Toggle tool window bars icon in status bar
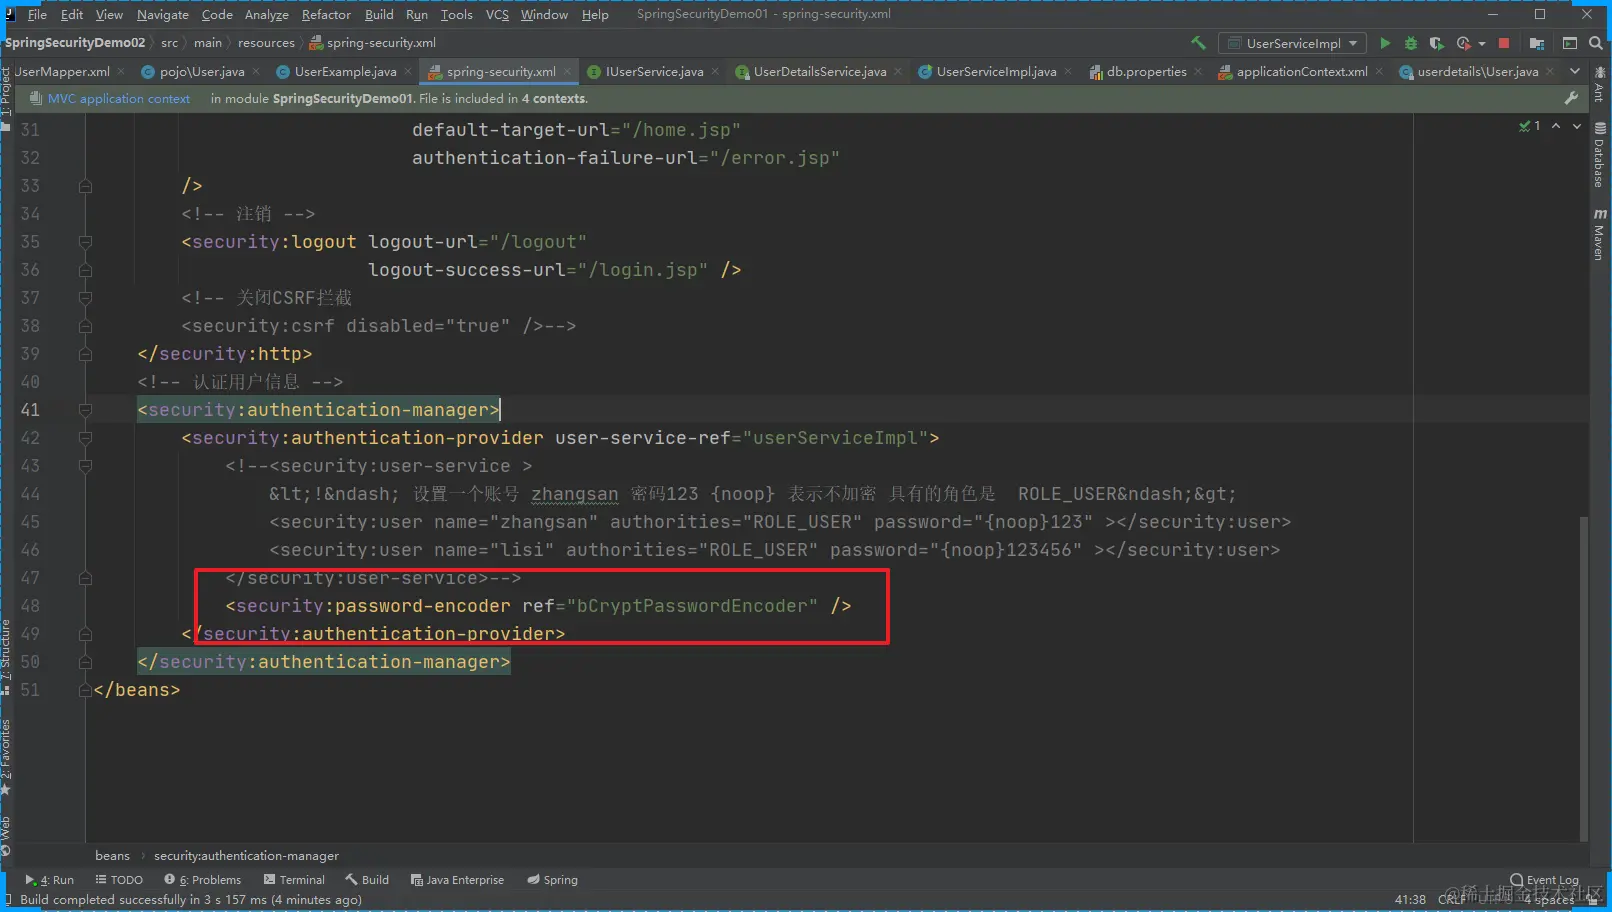The image size is (1612, 912). [x=8, y=900]
